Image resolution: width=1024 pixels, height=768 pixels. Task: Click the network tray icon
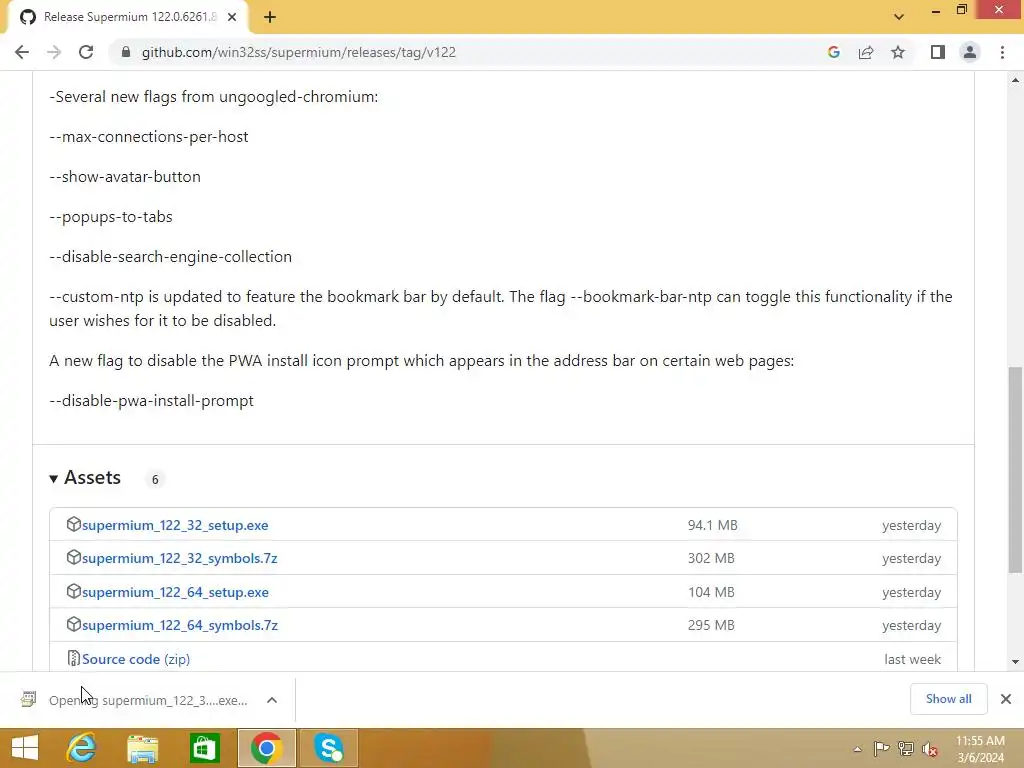coord(906,748)
